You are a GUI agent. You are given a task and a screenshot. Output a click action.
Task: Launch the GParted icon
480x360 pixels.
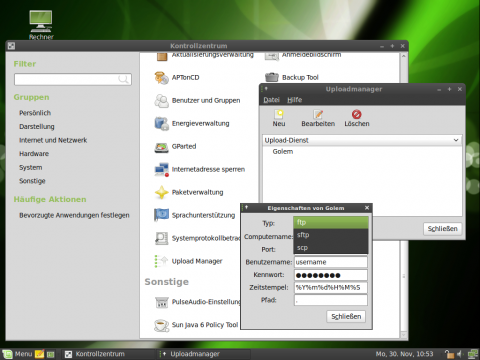tap(161, 147)
